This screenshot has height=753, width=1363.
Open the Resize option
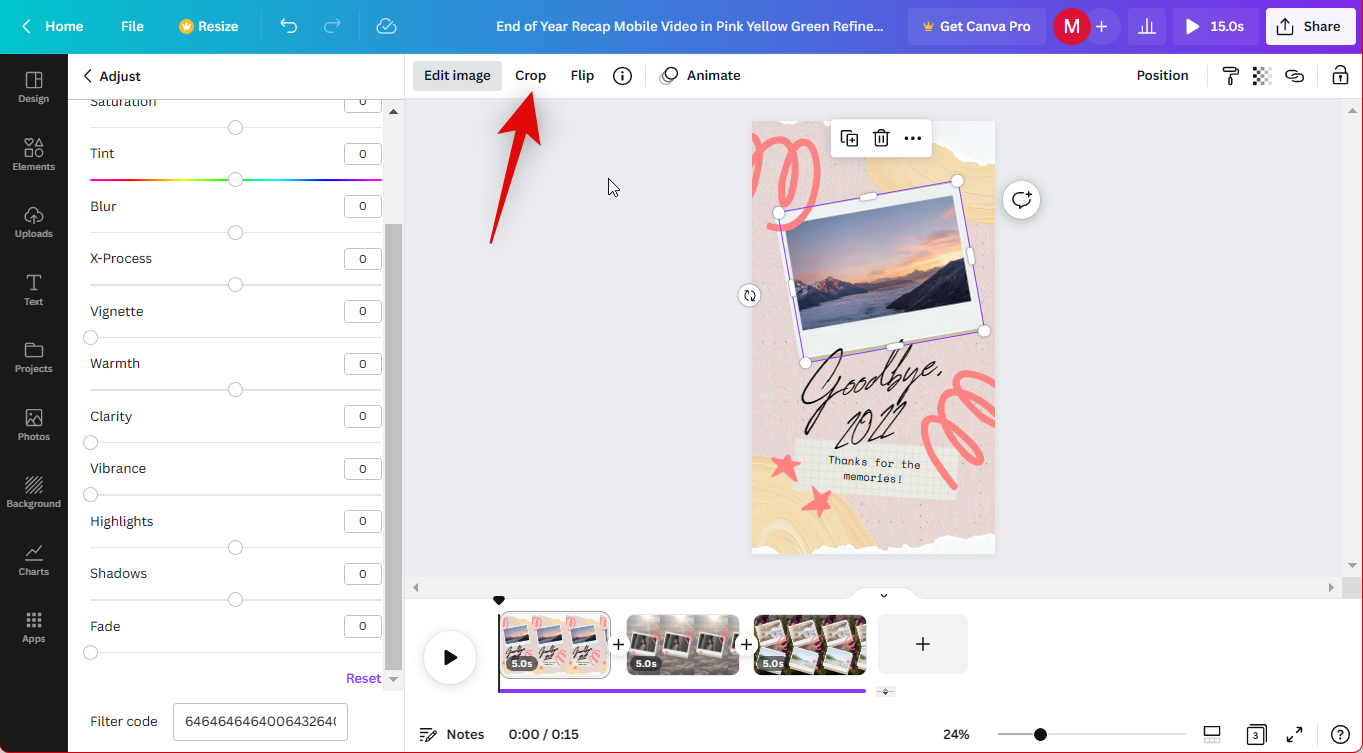(x=208, y=26)
